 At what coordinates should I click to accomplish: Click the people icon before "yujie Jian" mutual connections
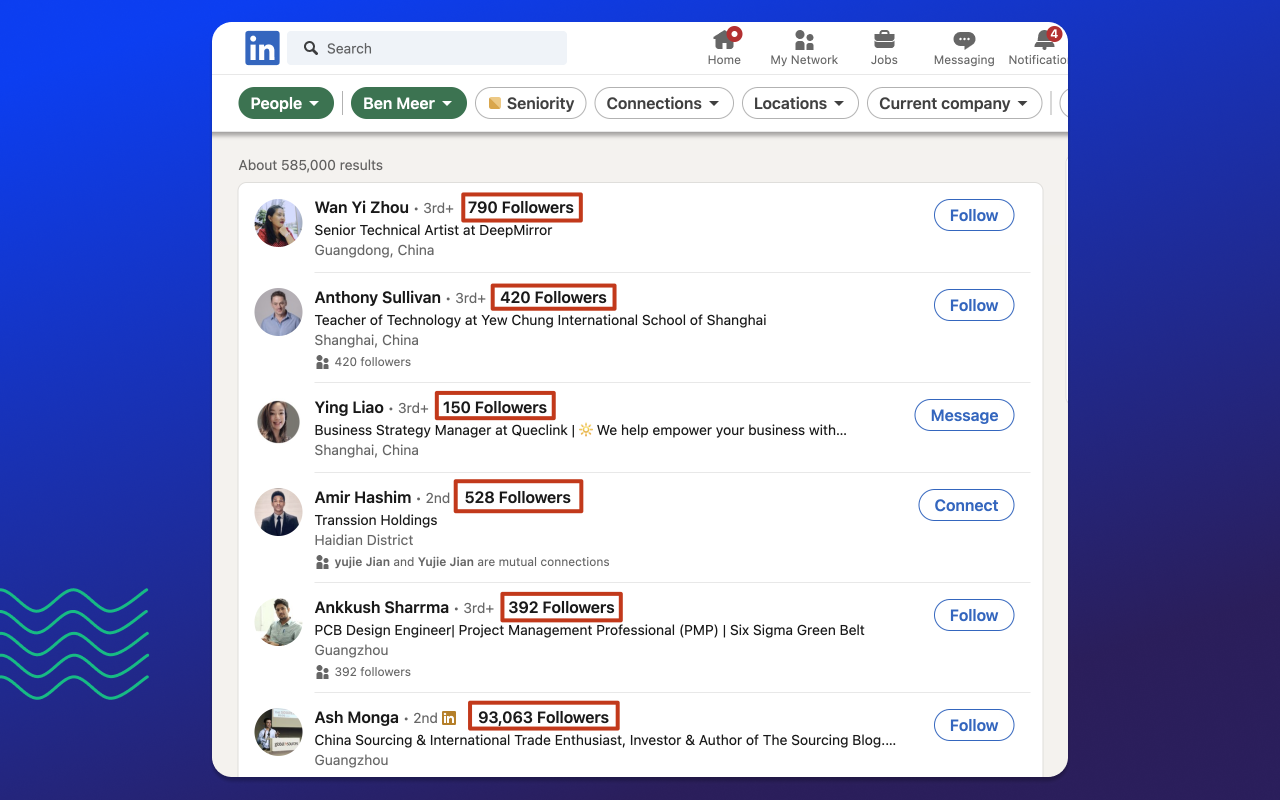(x=322, y=562)
